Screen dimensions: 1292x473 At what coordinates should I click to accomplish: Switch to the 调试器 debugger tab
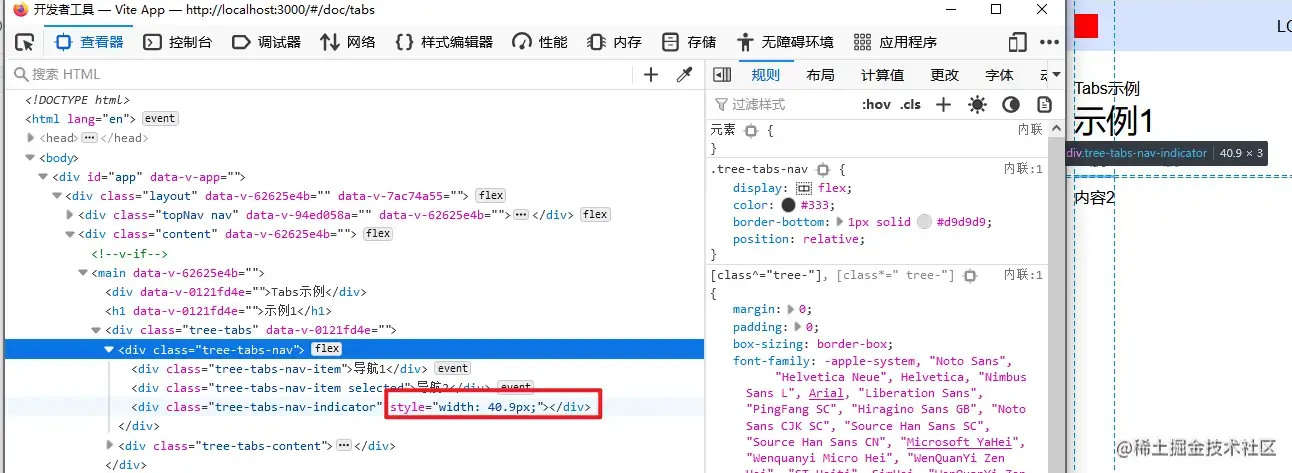[x=266, y=42]
